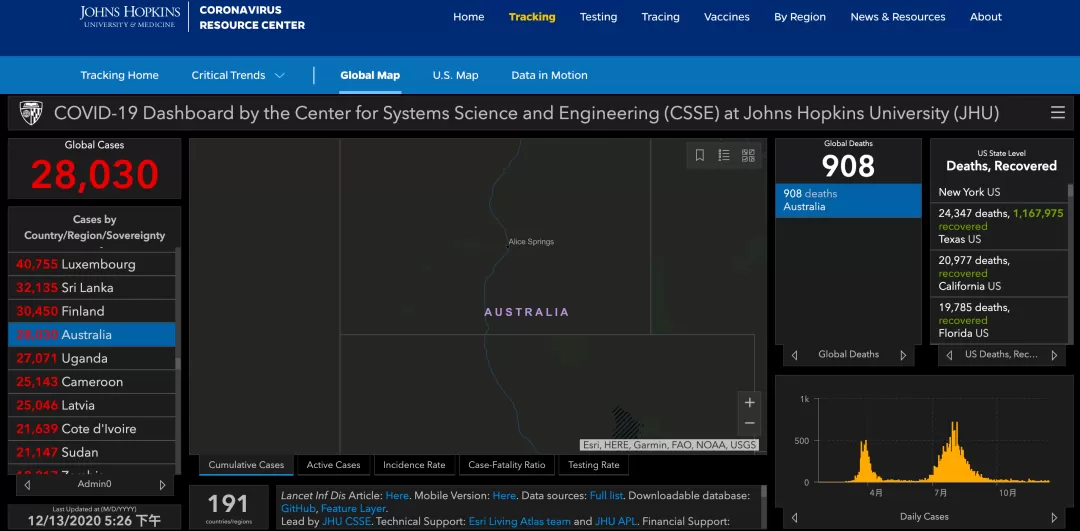Select Sri Lanka in the country list
The width and height of the screenshot is (1080, 531).
[x=92, y=287]
